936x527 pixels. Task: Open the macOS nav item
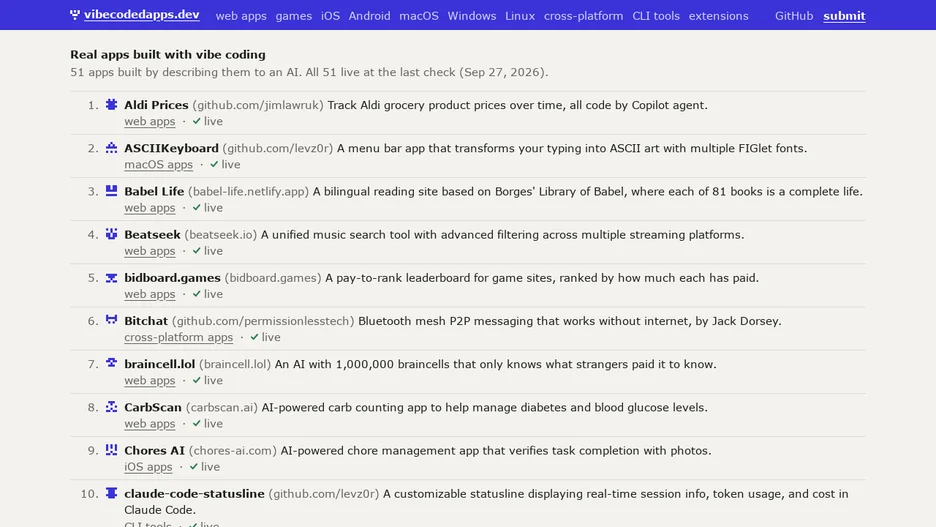419,16
